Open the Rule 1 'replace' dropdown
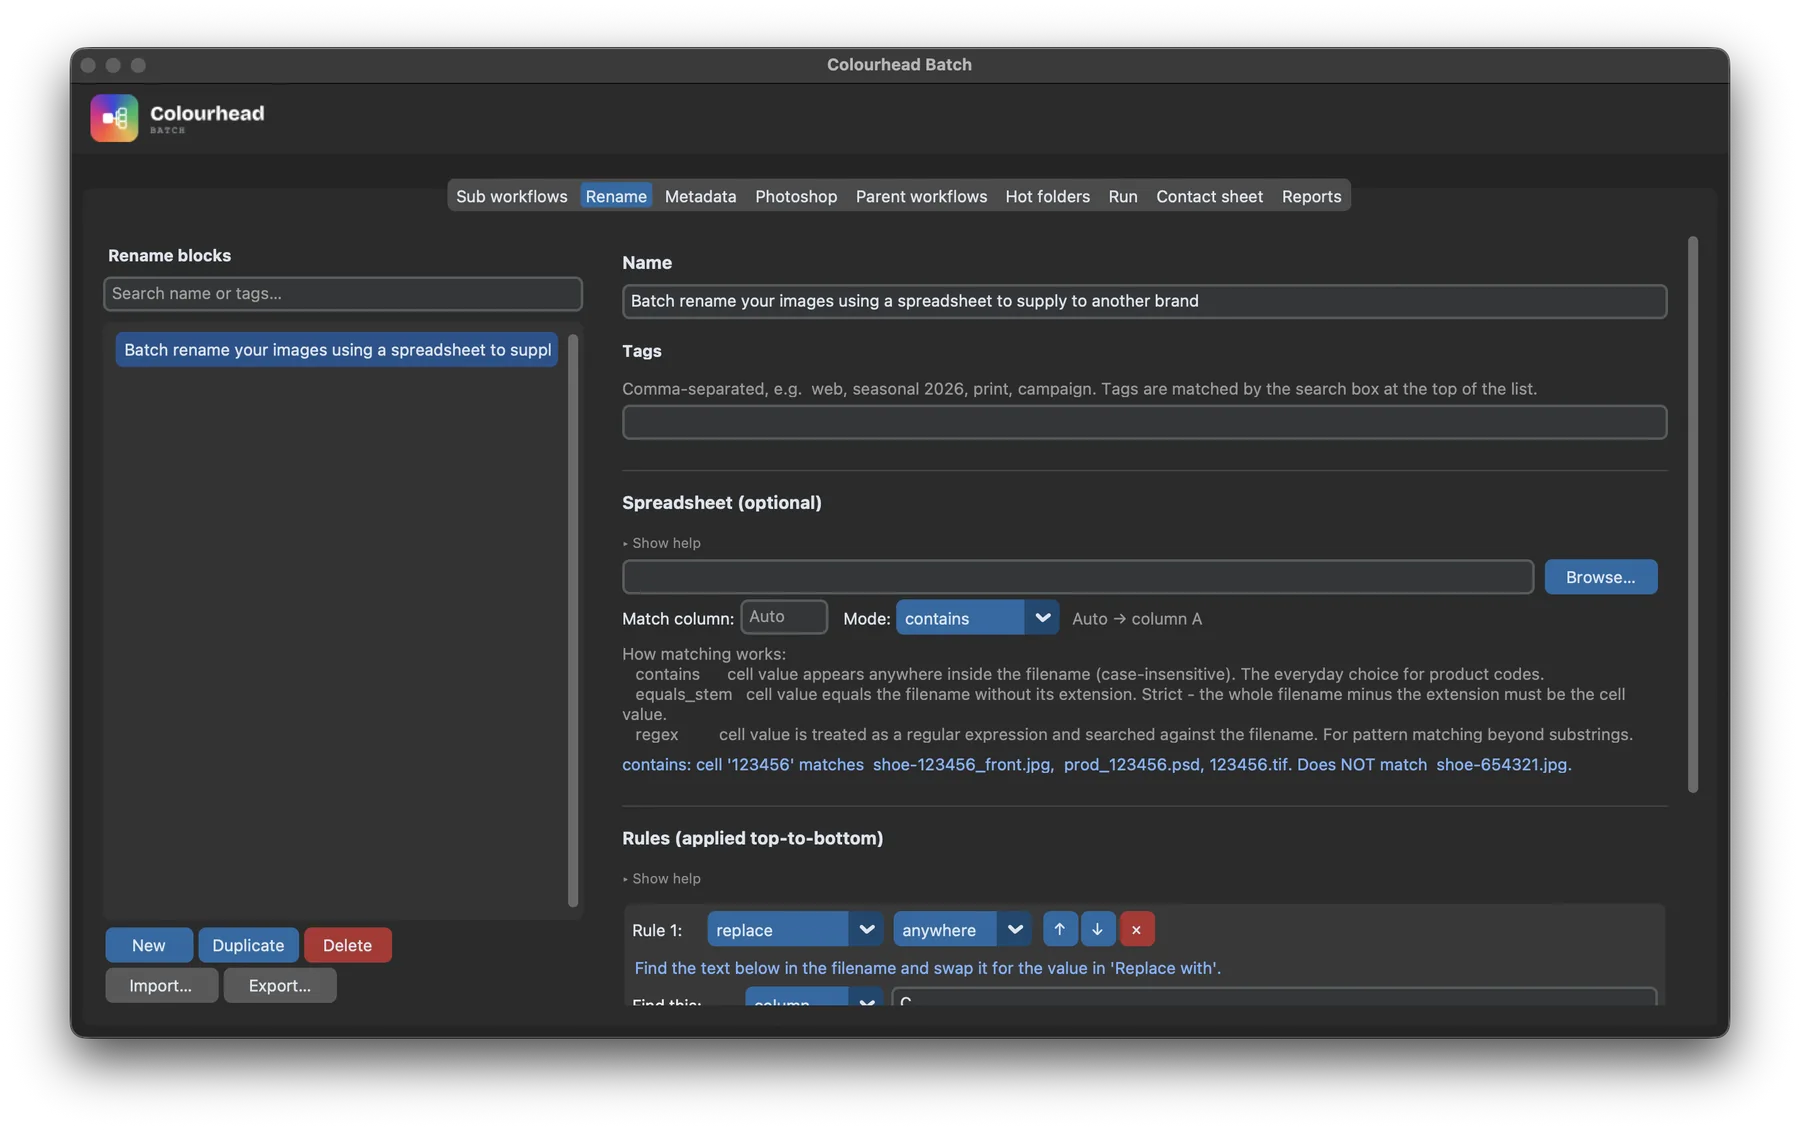The width and height of the screenshot is (1800, 1131). [795, 929]
